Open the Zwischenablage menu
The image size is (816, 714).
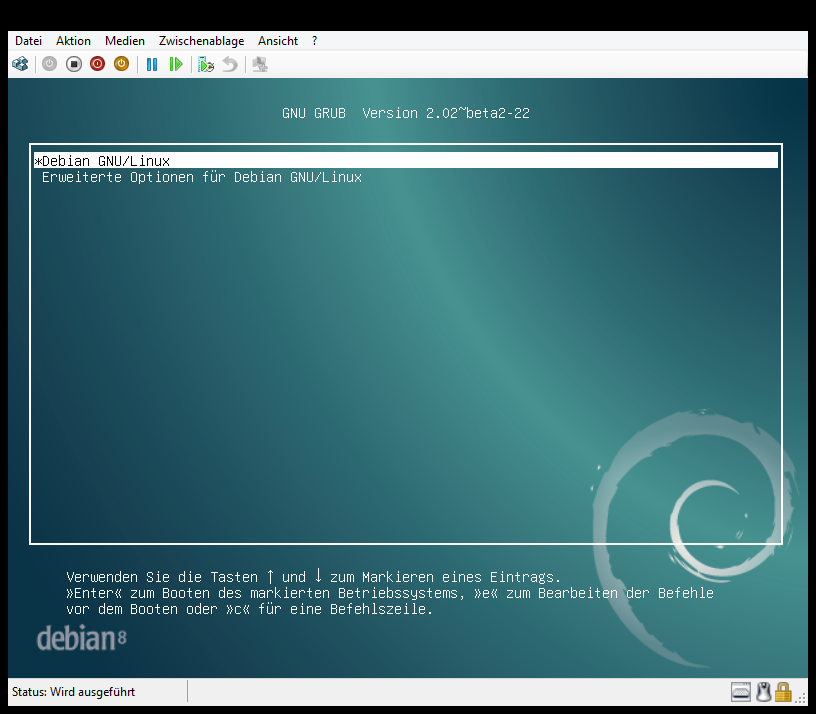click(x=201, y=41)
